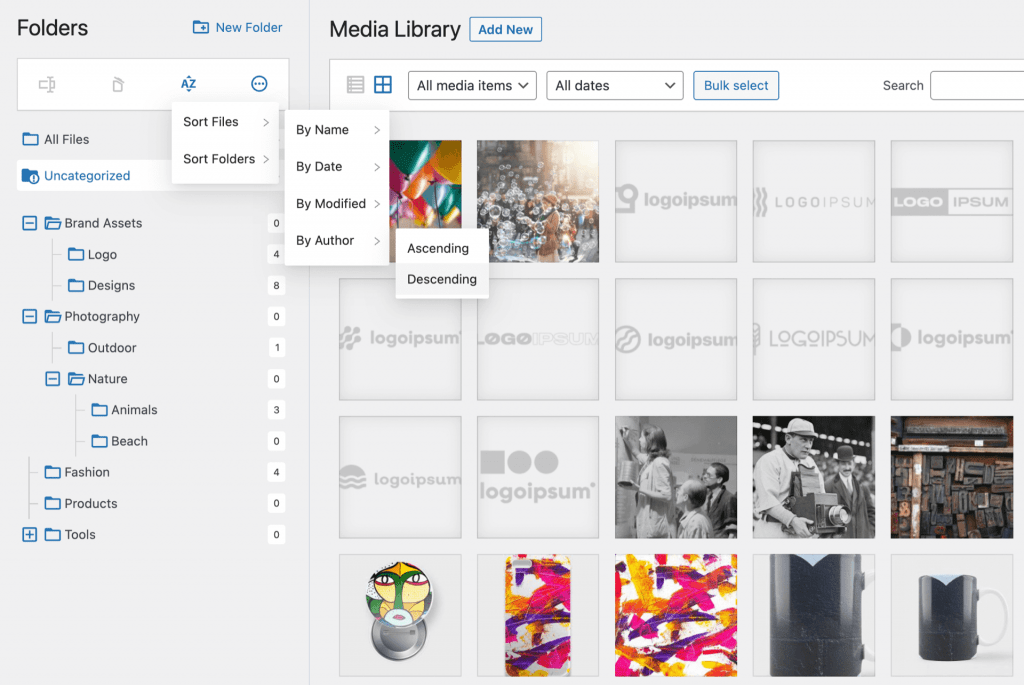The image size is (1024, 685).
Task: Open the All media items dropdown
Action: 472,86
